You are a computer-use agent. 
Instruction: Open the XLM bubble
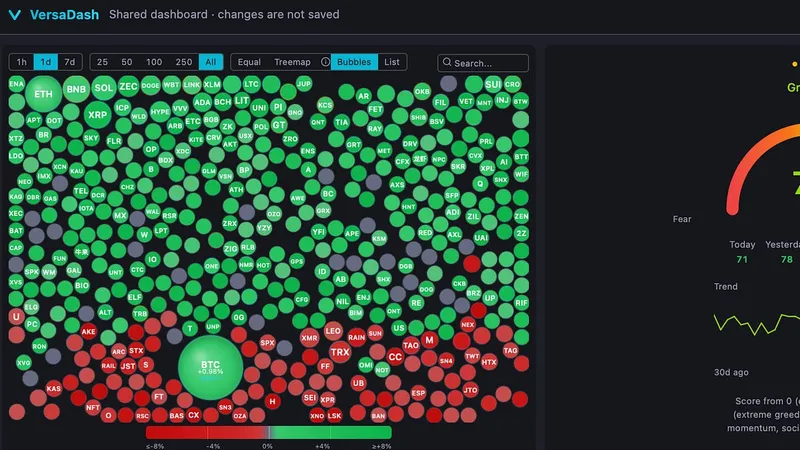click(x=212, y=85)
